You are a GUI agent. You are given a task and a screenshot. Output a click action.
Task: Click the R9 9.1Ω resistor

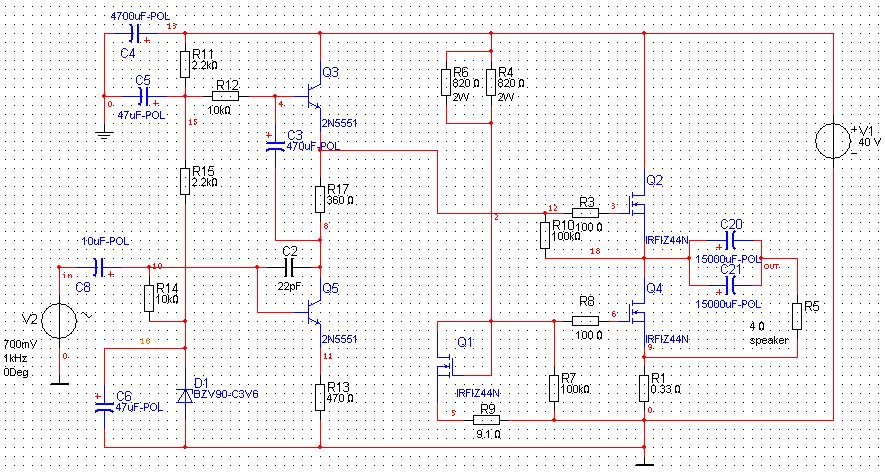click(x=487, y=420)
